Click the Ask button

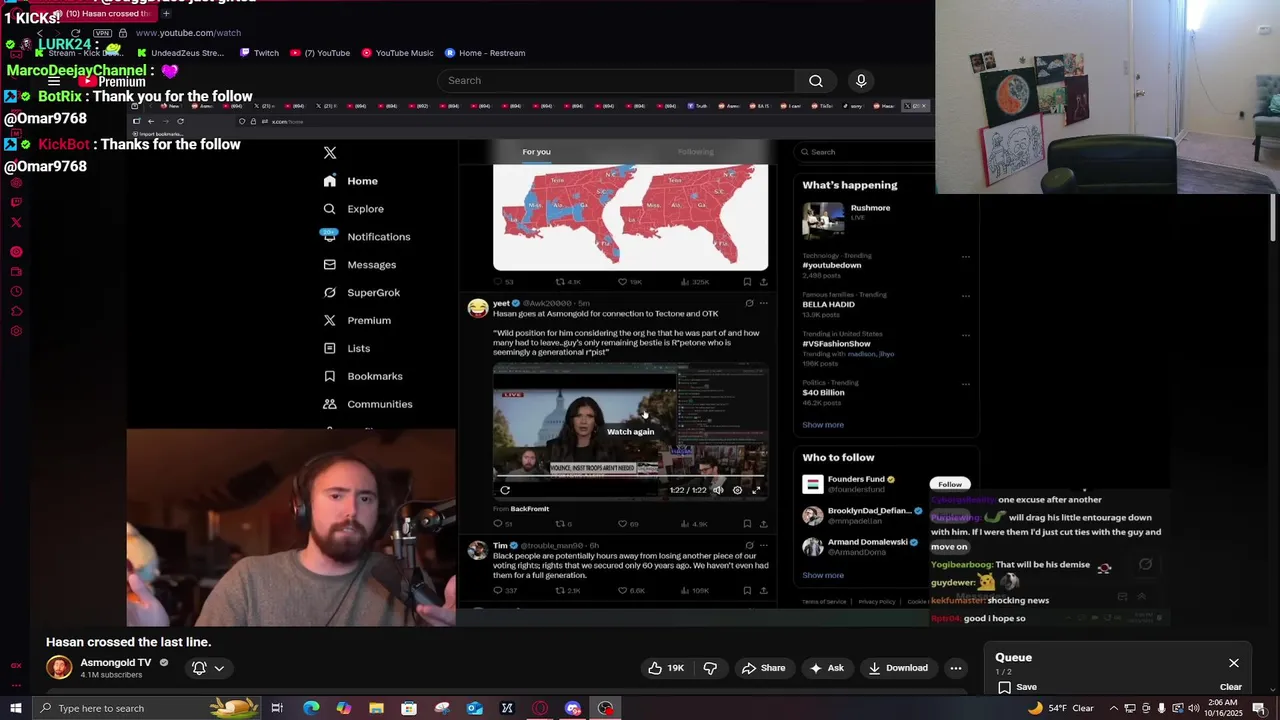coord(827,668)
